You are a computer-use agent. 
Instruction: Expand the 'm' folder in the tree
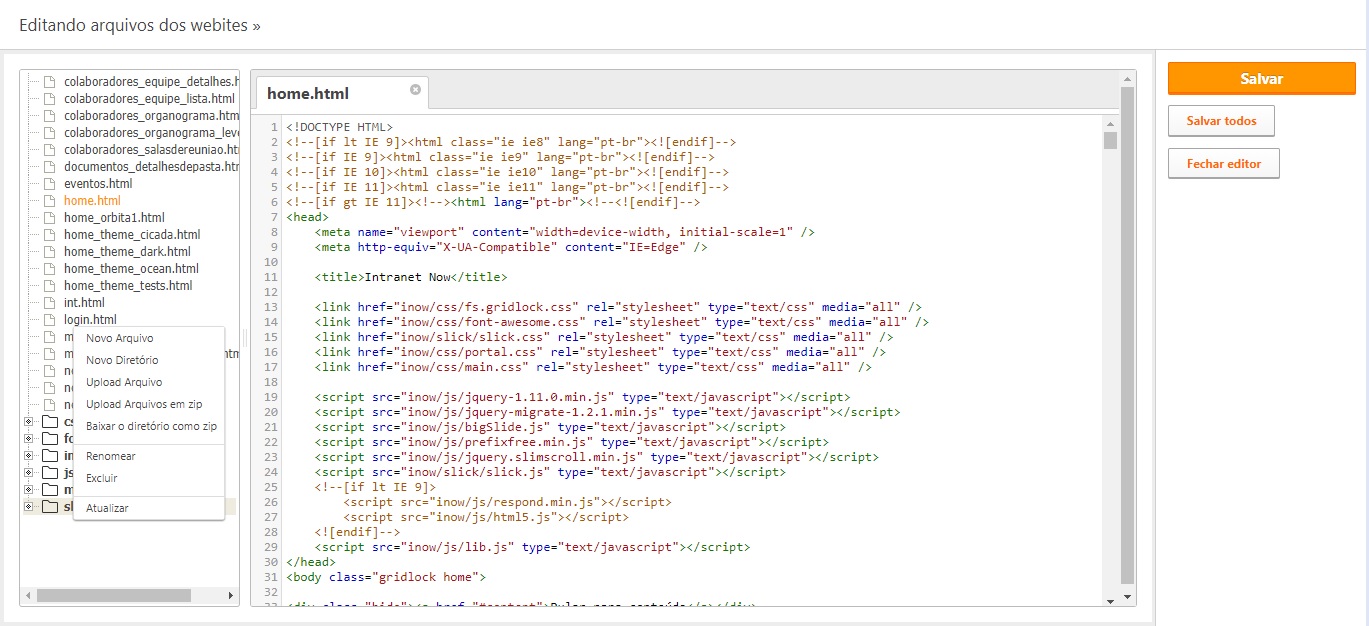(x=29, y=490)
